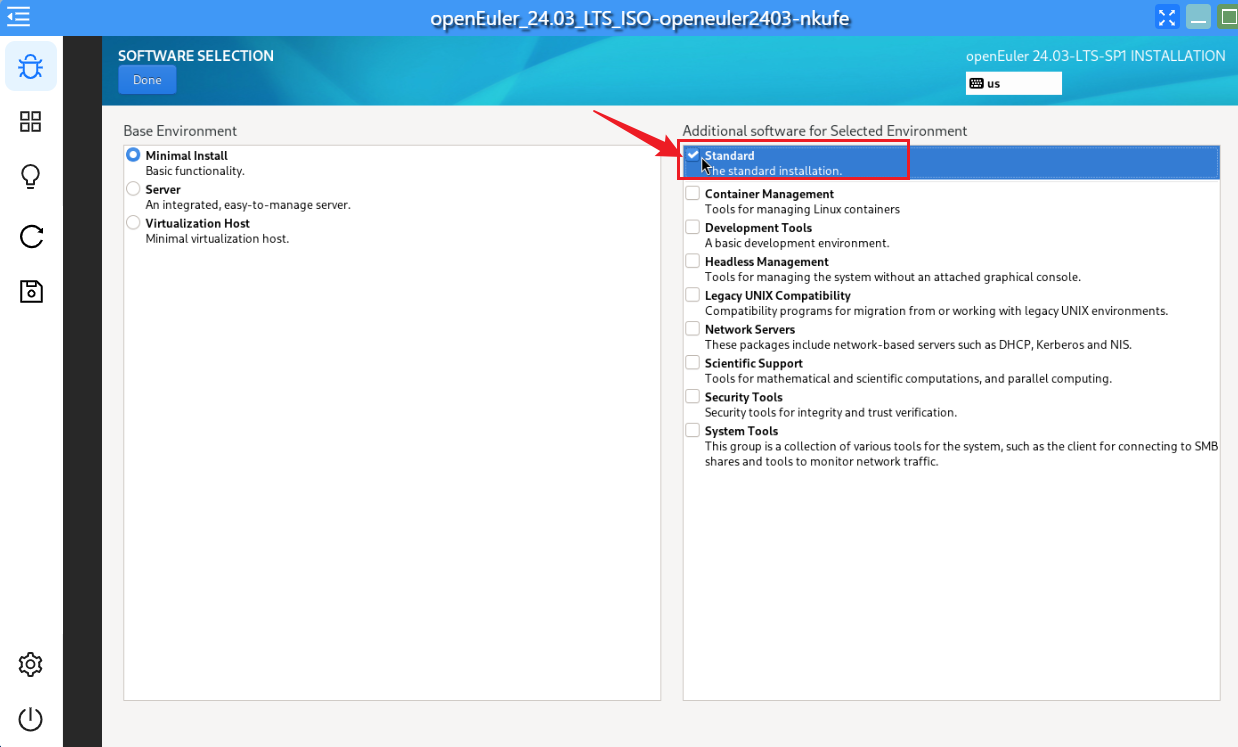The width and height of the screenshot is (1238, 747).
Task: Check Container Management checkbox
Action: (692, 193)
